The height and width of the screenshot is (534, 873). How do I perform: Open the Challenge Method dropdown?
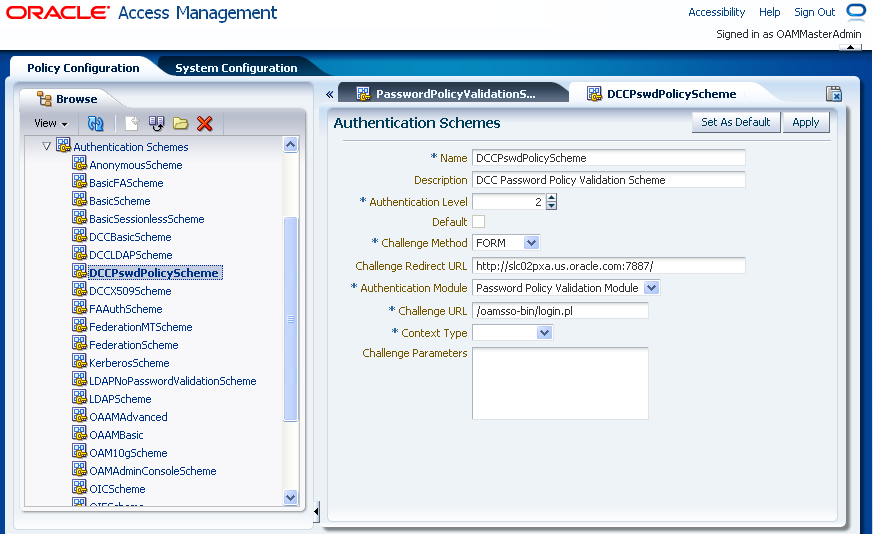531,243
